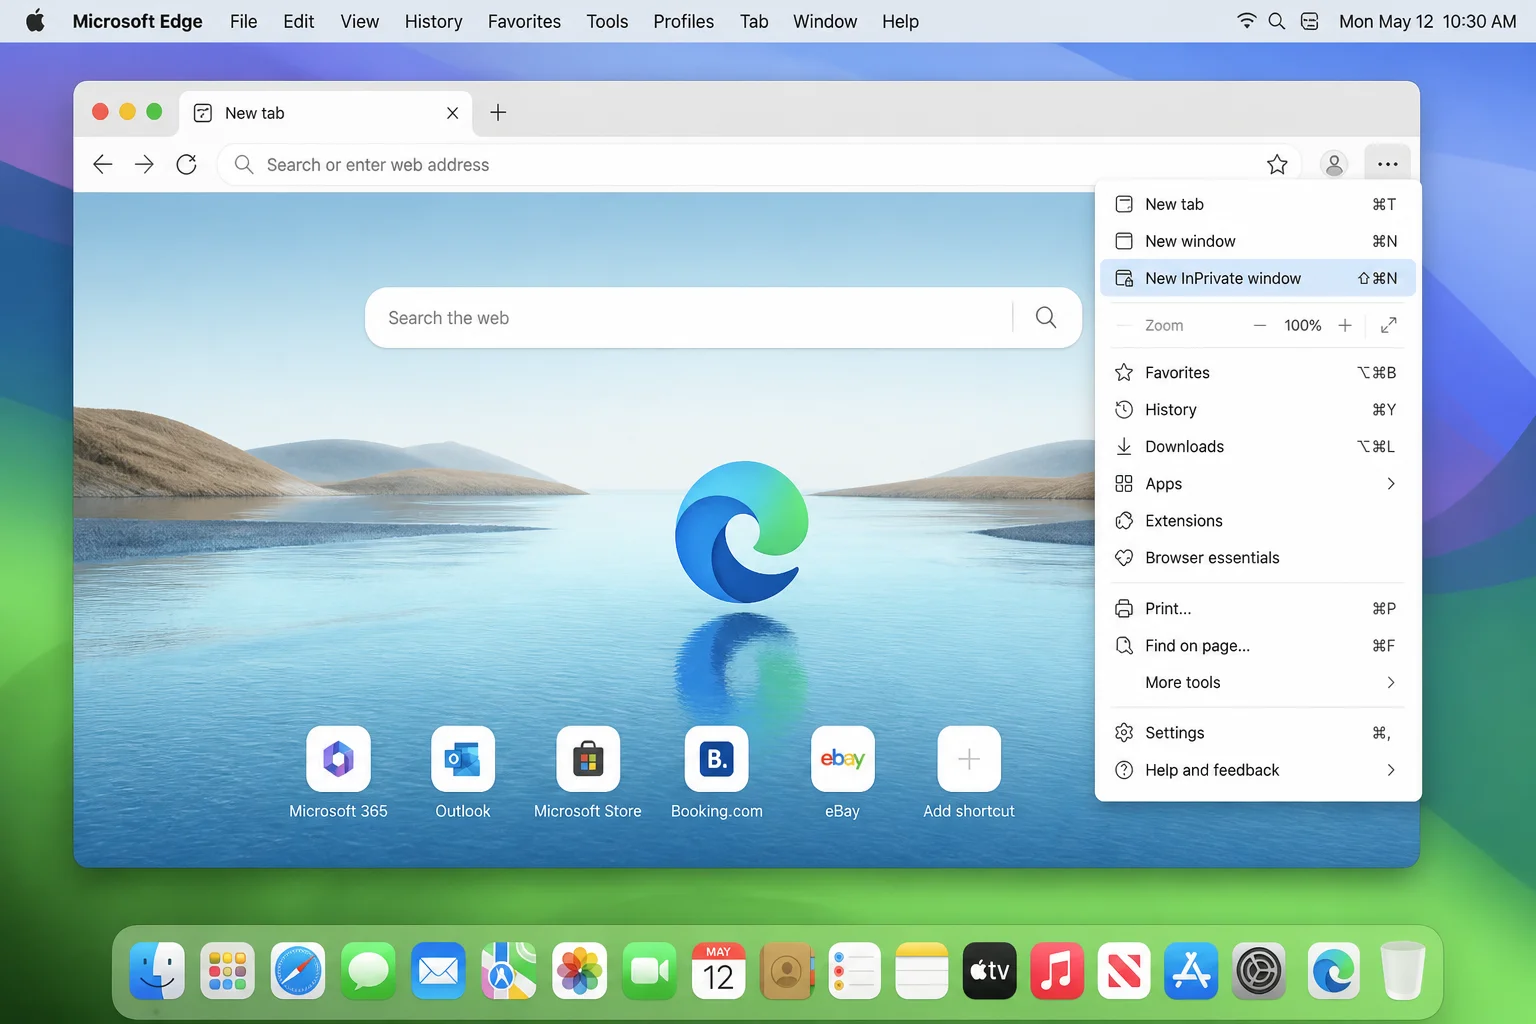Open Messages from the dock
The height and width of the screenshot is (1024, 1536).
pyautogui.click(x=368, y=971)
